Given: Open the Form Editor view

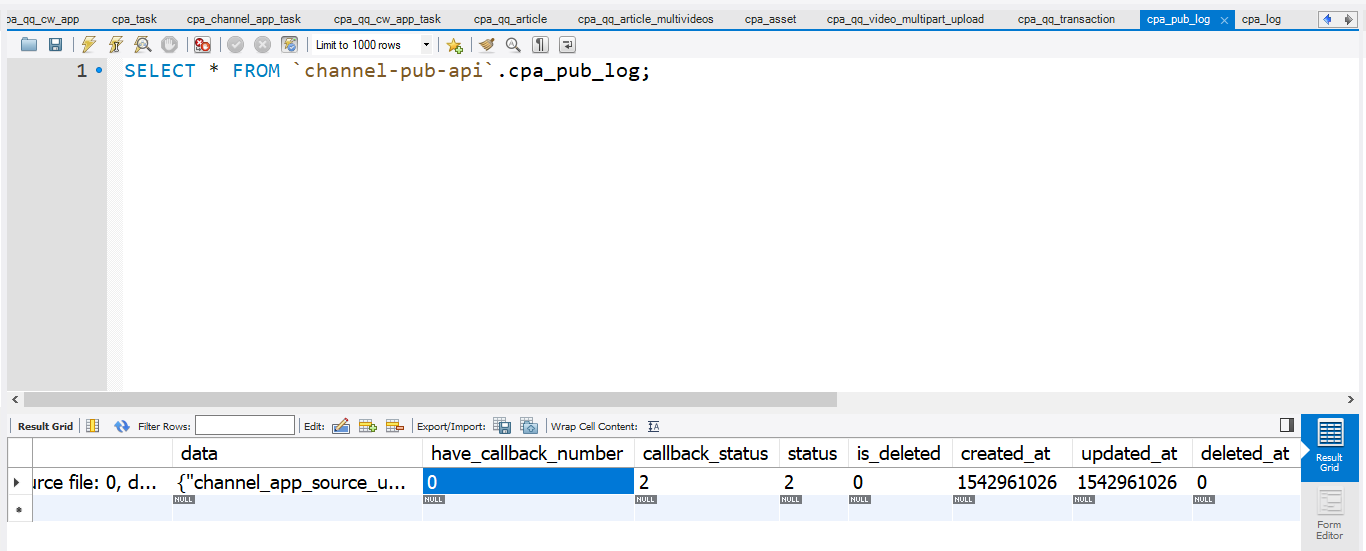Looking at the screenshot, I should (x=1329, y=514).
